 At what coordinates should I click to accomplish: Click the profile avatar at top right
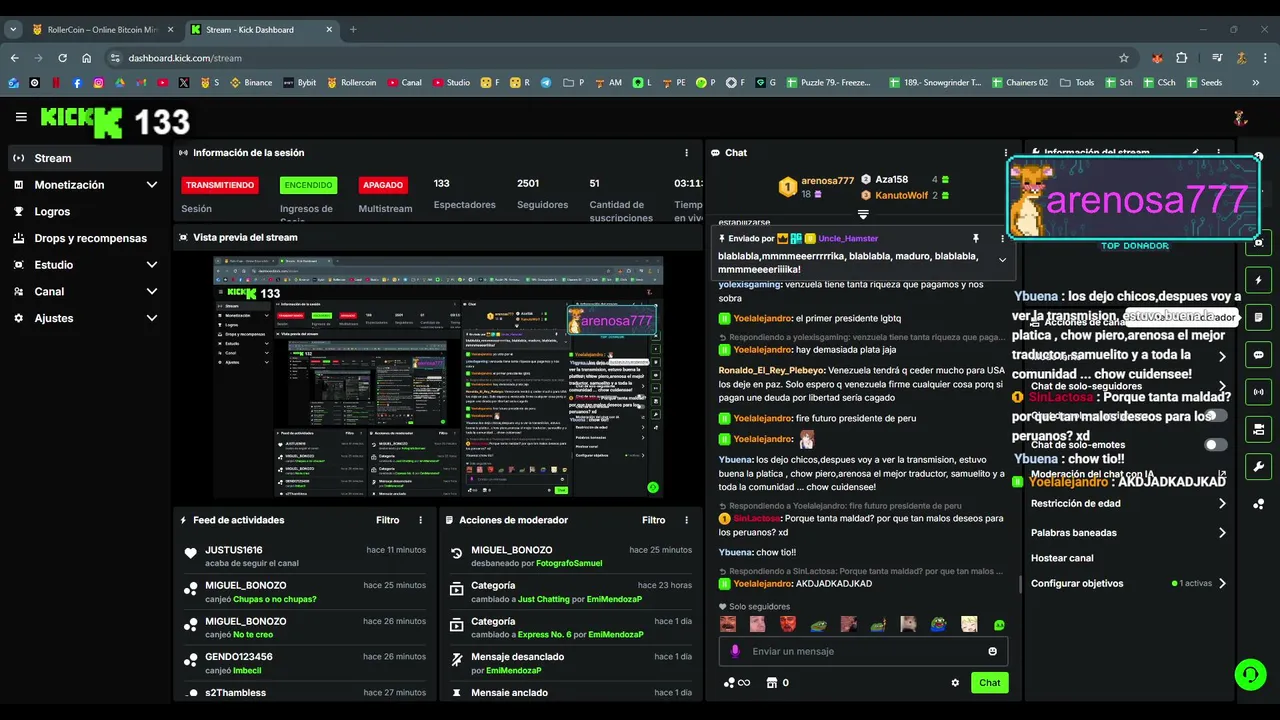coord(1241,118)
